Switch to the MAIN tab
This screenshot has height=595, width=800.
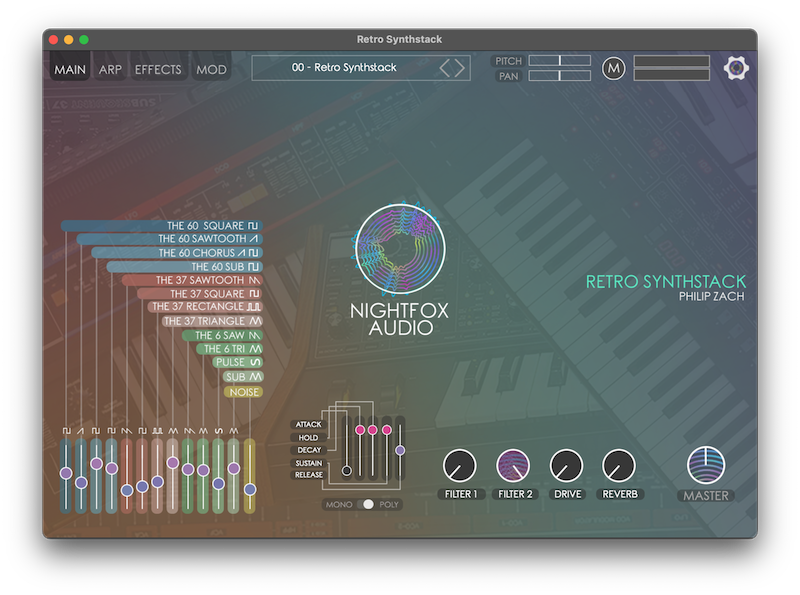pyautogui.click(x=70, y=69)
